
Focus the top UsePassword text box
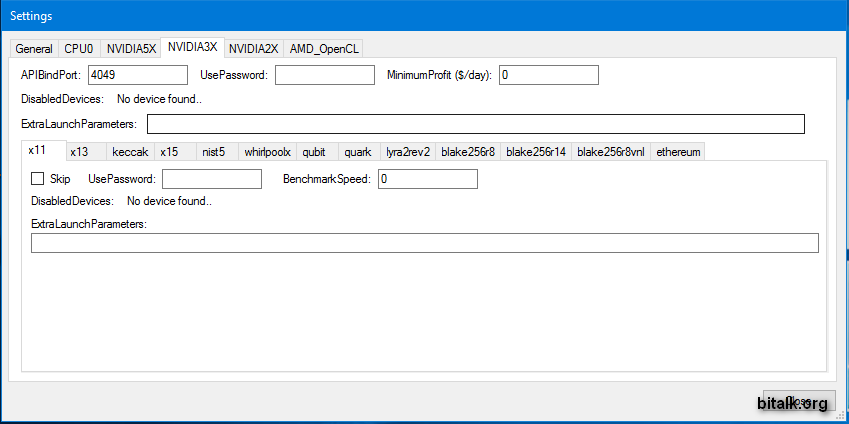pos(324,75)
